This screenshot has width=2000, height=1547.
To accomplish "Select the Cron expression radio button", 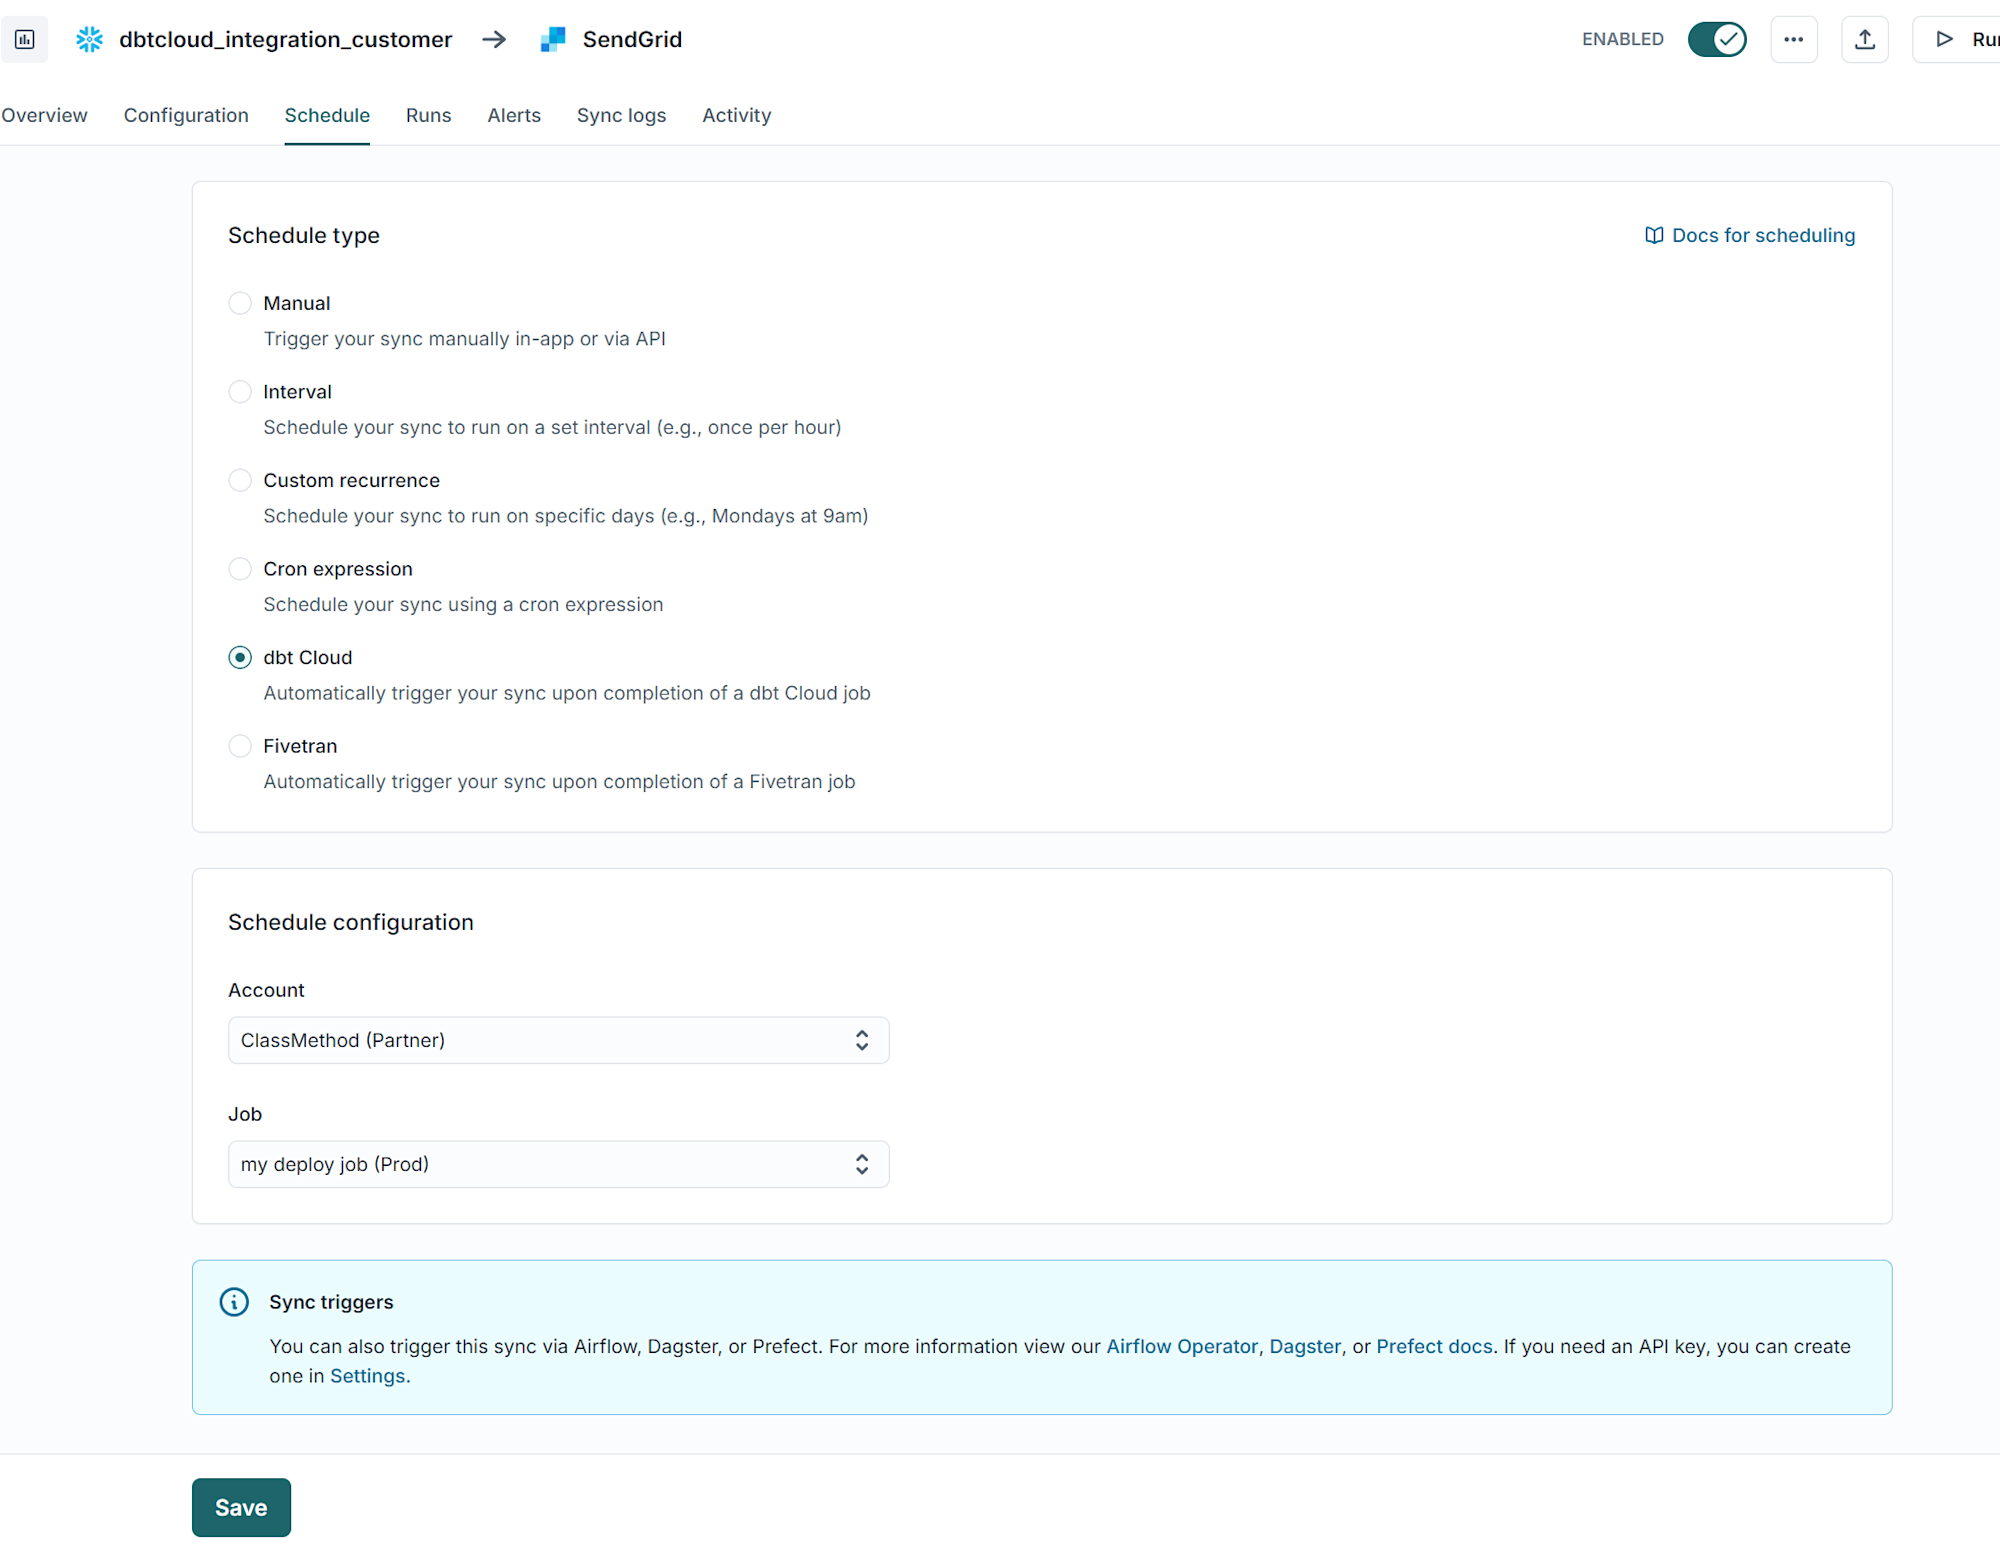I will click(x=240, y=569).
